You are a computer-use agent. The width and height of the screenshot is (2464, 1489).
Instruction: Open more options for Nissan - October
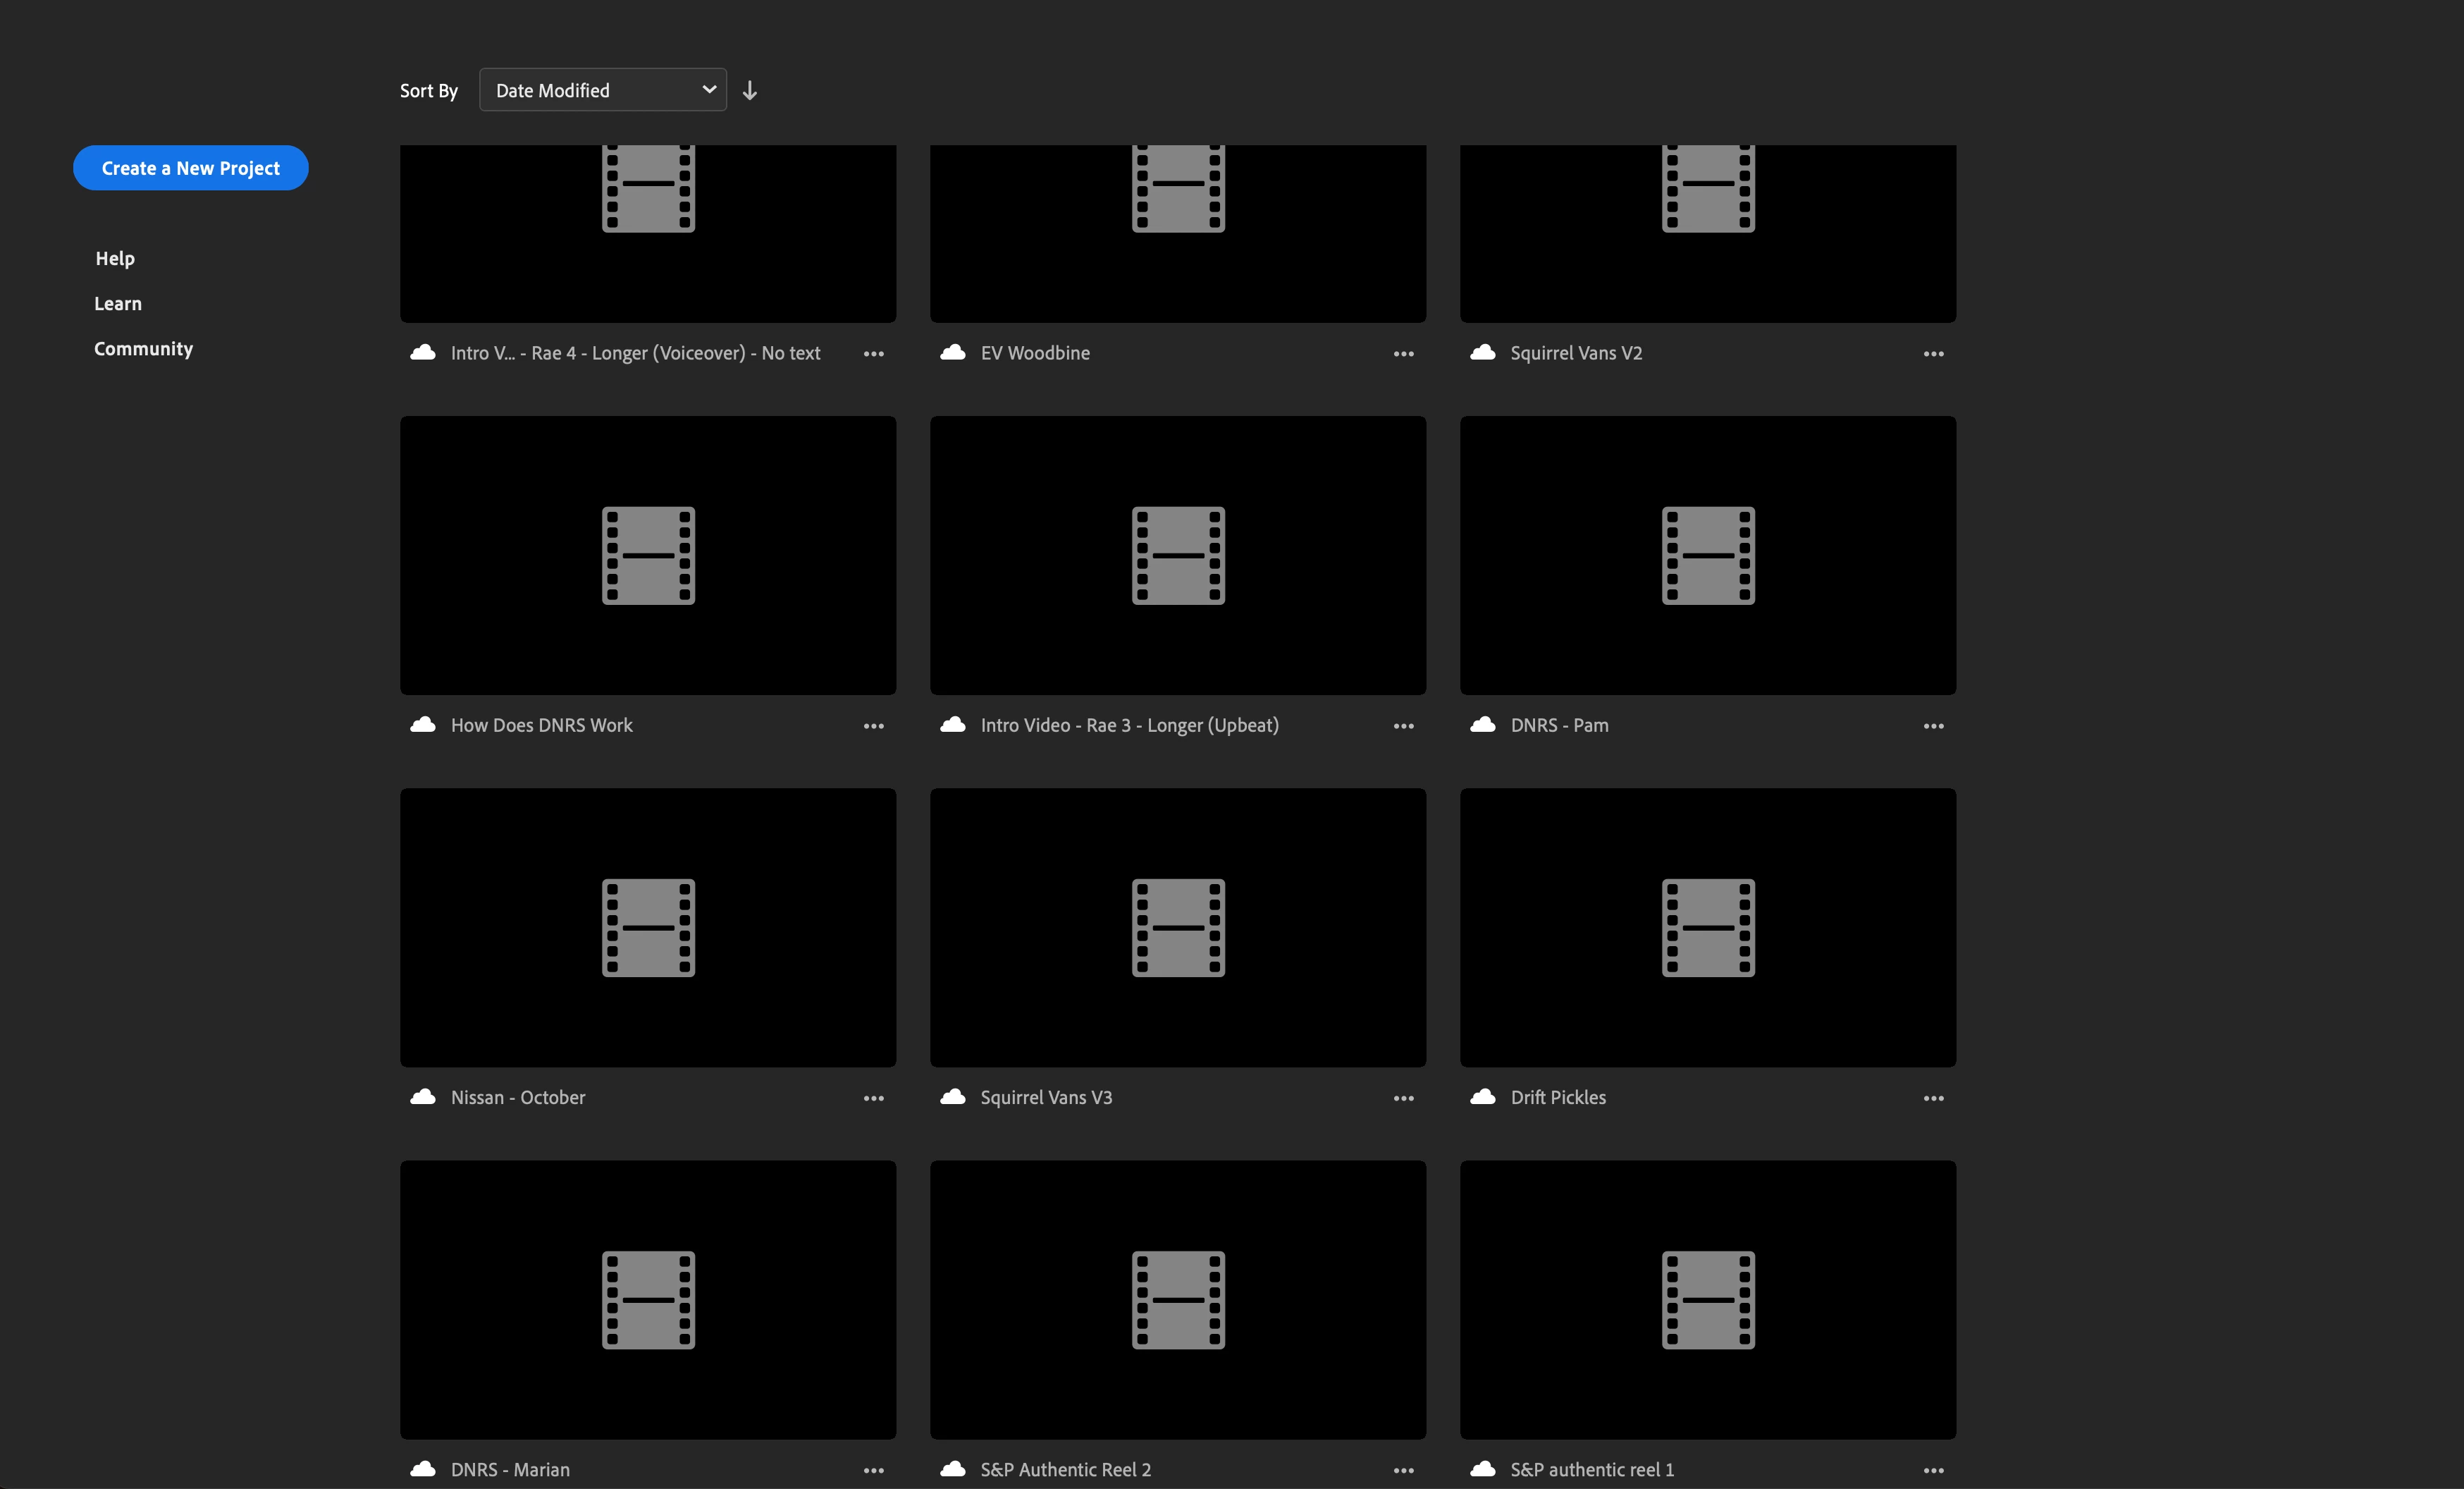pos(873,1098)
